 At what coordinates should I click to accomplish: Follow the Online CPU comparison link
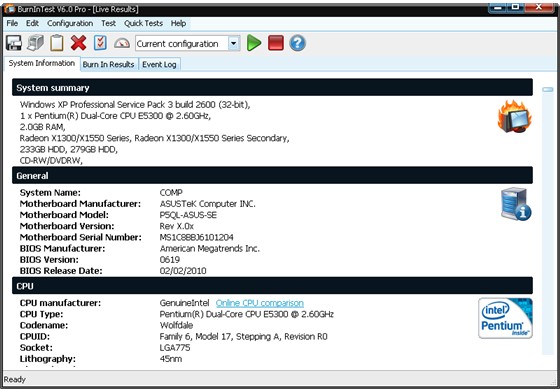(260, 303)
